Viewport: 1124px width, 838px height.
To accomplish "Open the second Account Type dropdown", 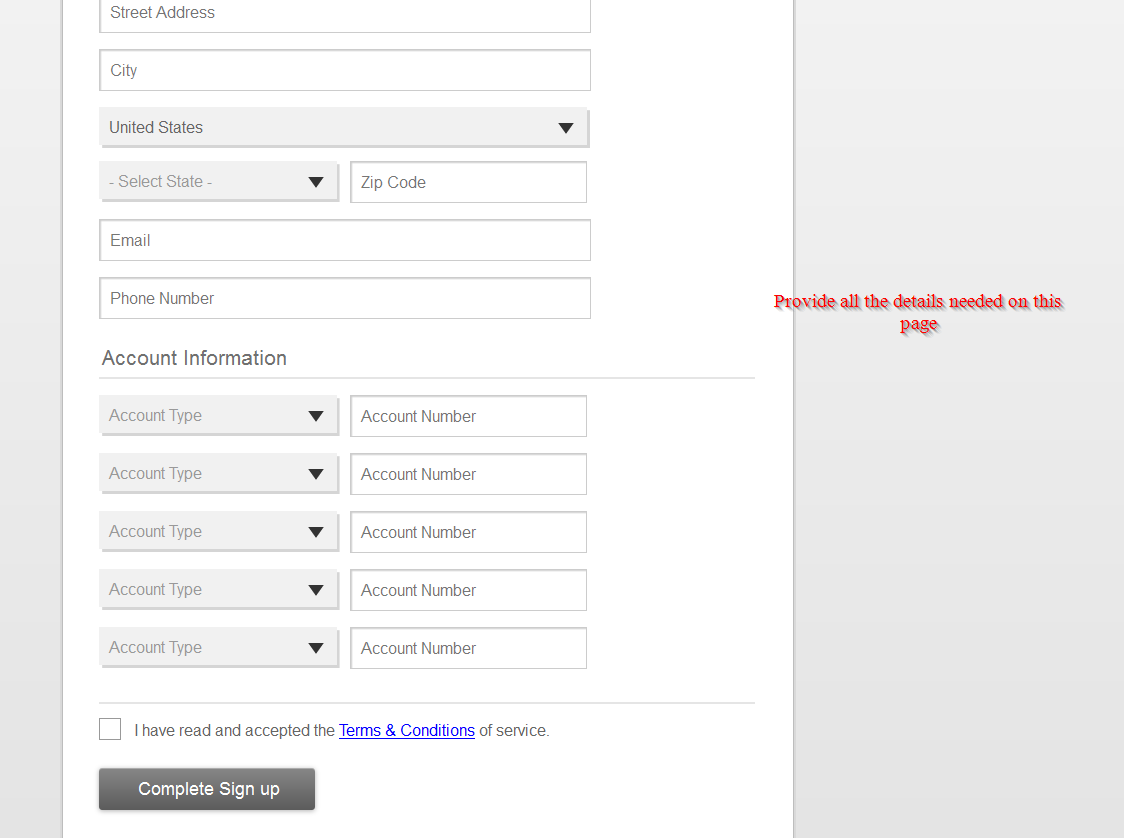I will [219, 474].
